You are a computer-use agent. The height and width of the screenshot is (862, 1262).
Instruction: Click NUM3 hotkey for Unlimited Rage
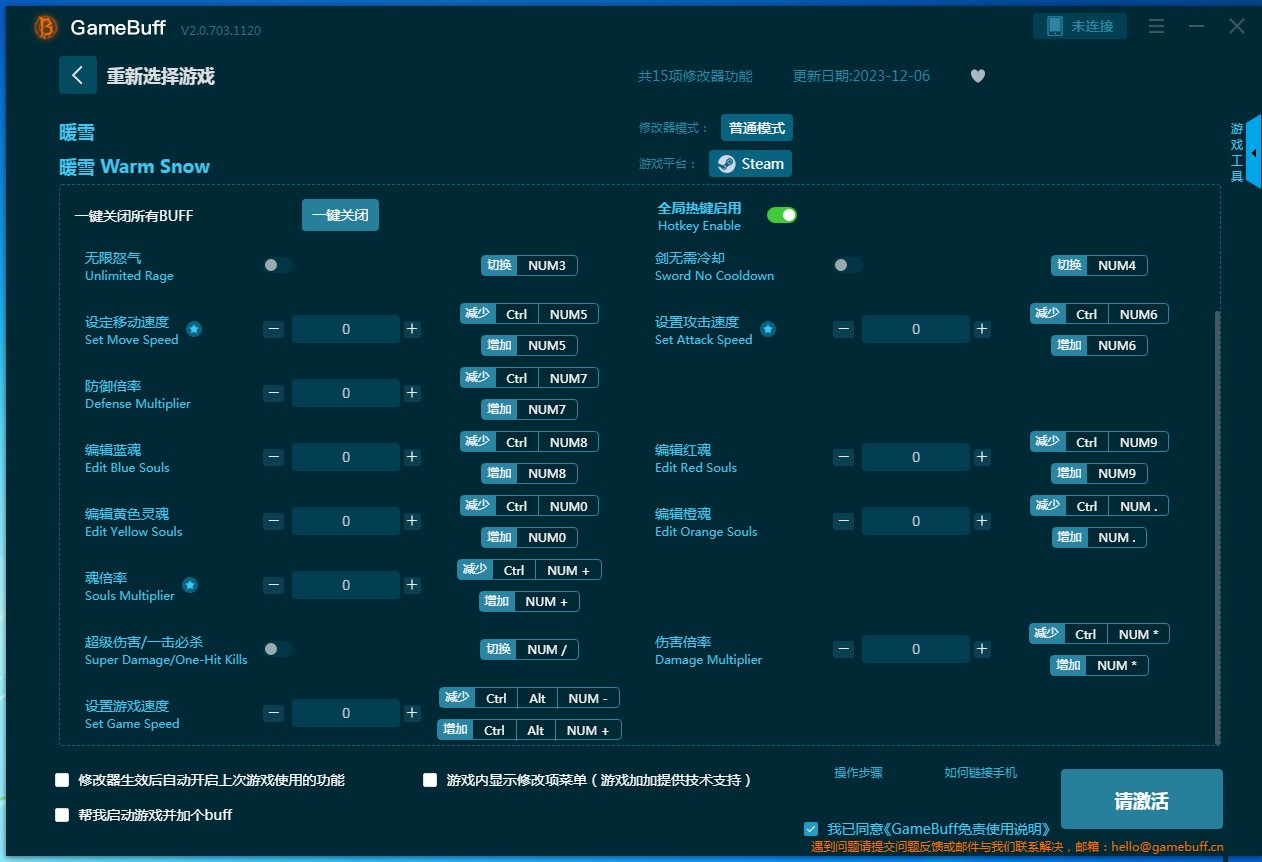(530, 265)
